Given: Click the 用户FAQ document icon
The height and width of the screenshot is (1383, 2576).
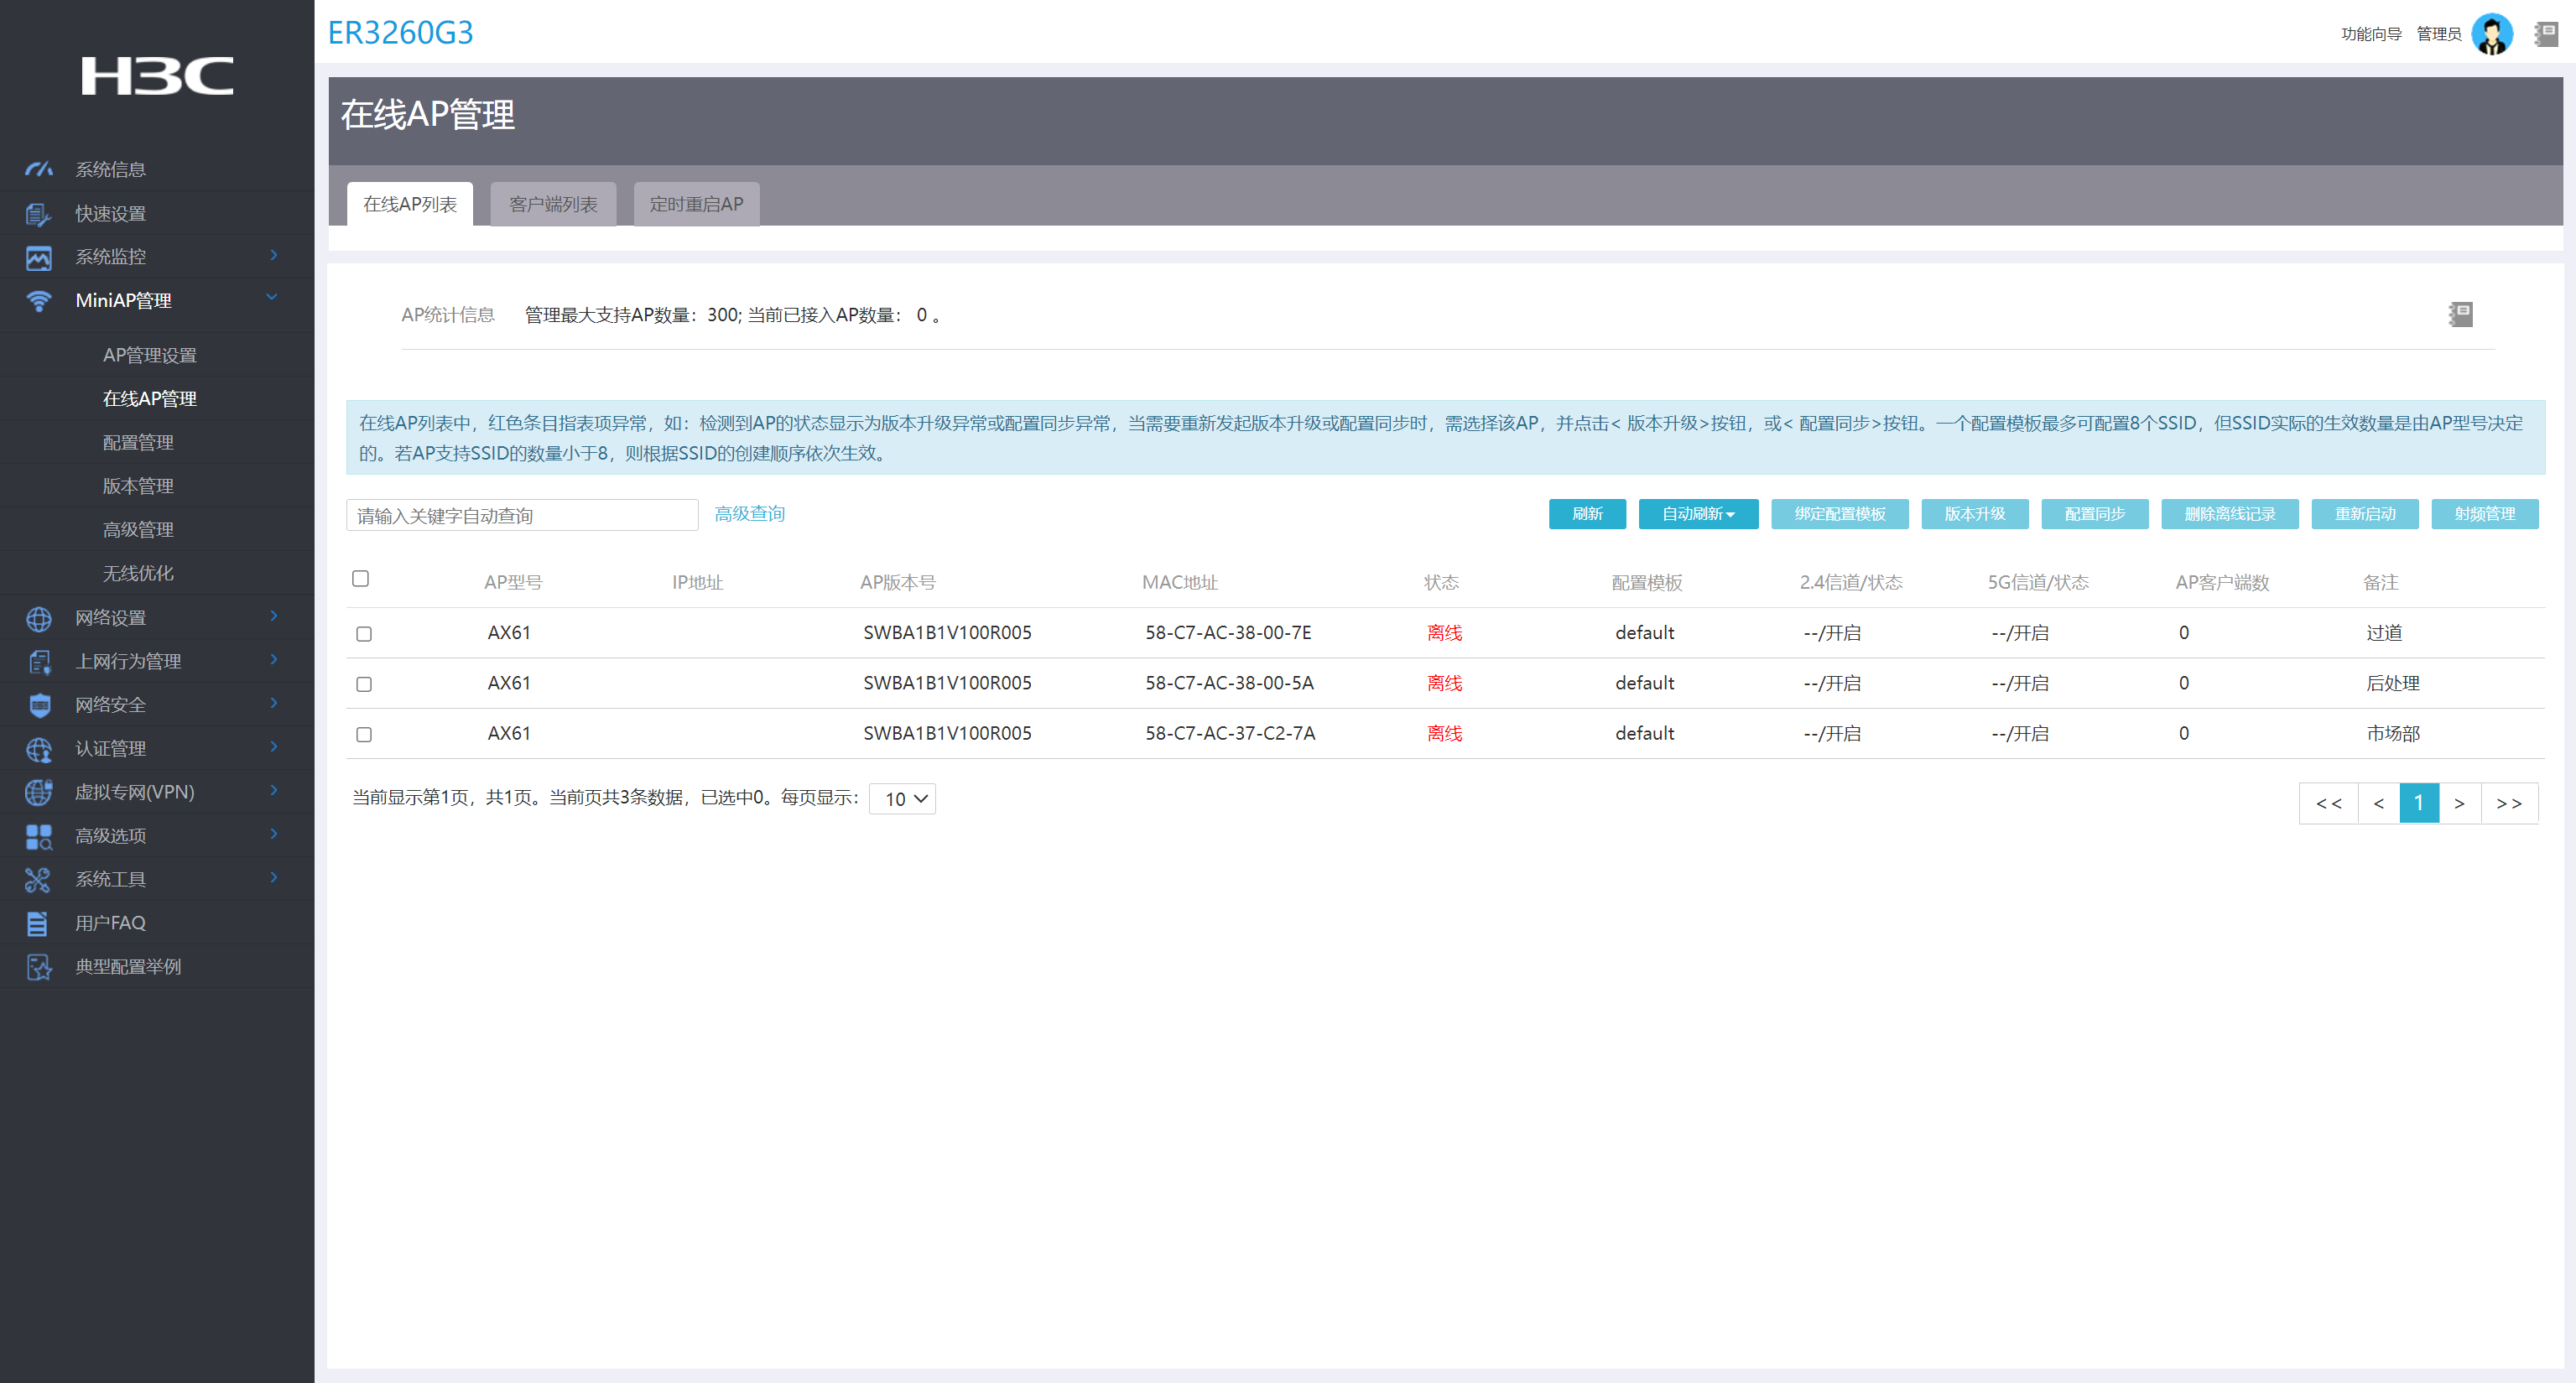Looking at the screenshot, I should tap(38, 923).
